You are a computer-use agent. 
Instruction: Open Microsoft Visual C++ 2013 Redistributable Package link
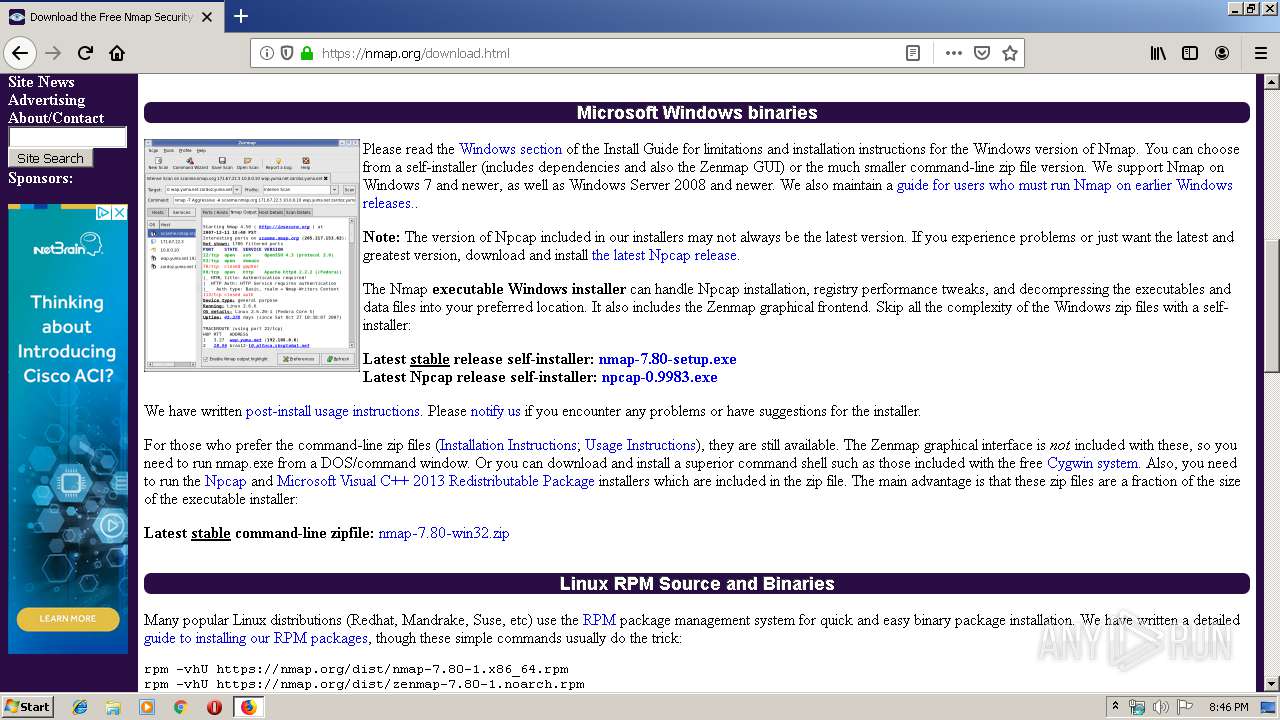coord(435,481)
